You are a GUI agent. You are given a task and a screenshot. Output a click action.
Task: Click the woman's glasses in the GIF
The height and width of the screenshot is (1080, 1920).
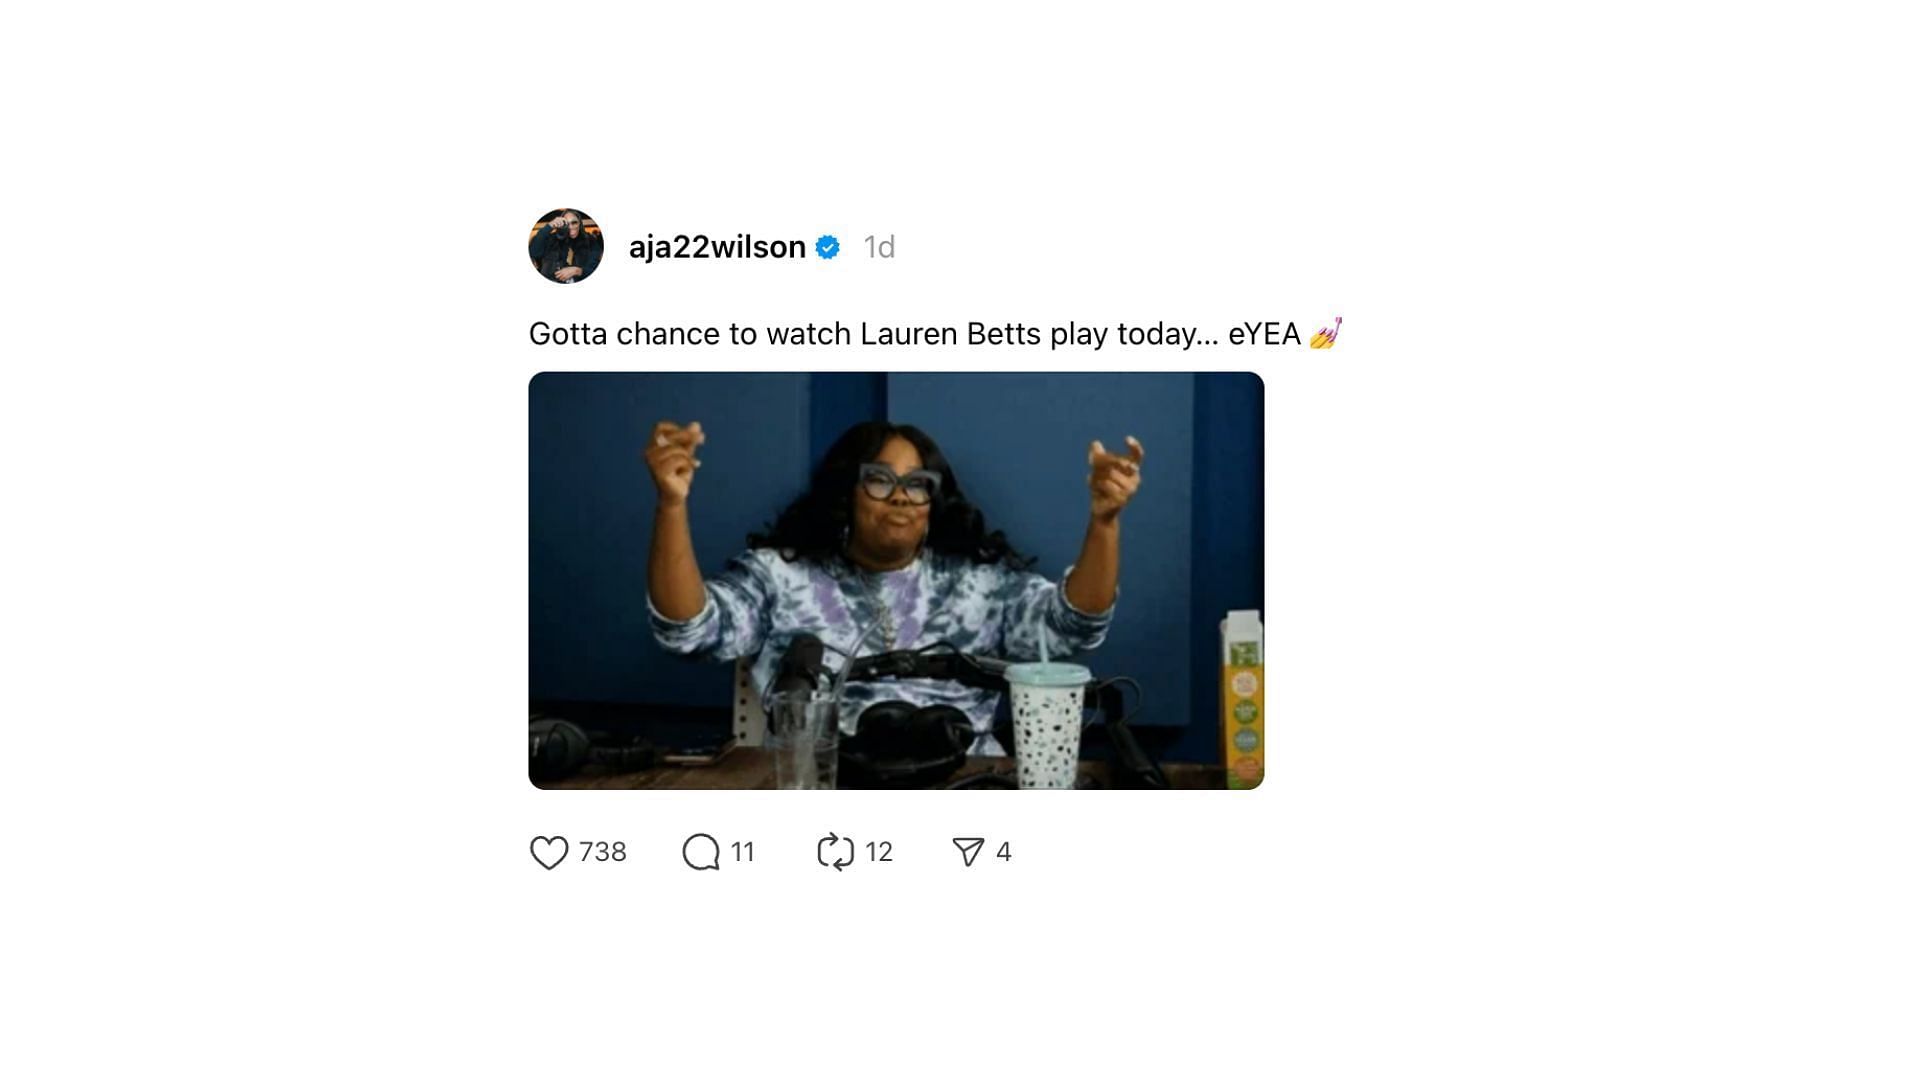898,483
